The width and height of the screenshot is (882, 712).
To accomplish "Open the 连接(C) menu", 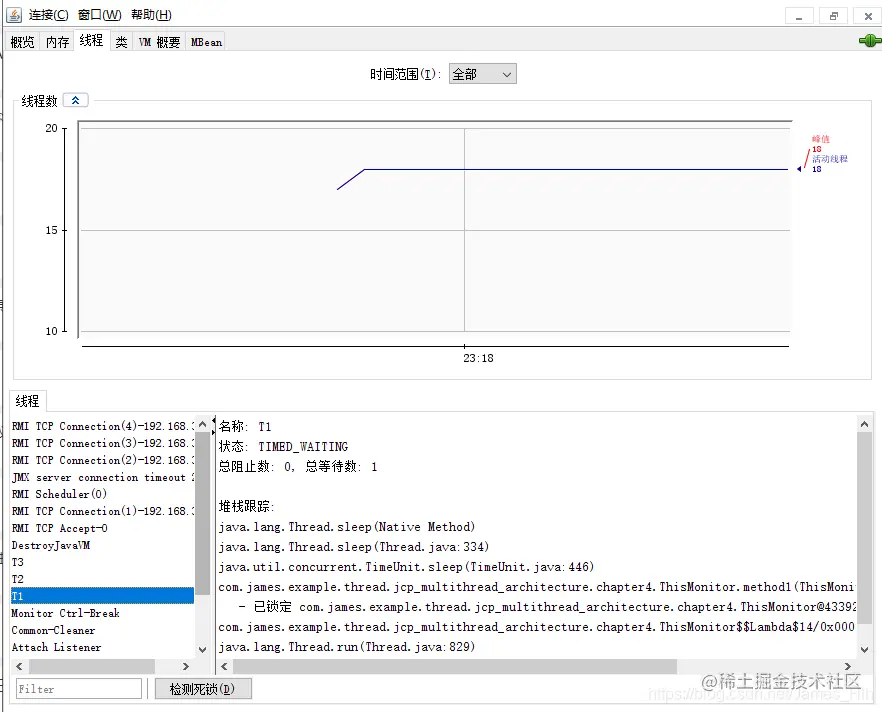I will click(48, 15).
